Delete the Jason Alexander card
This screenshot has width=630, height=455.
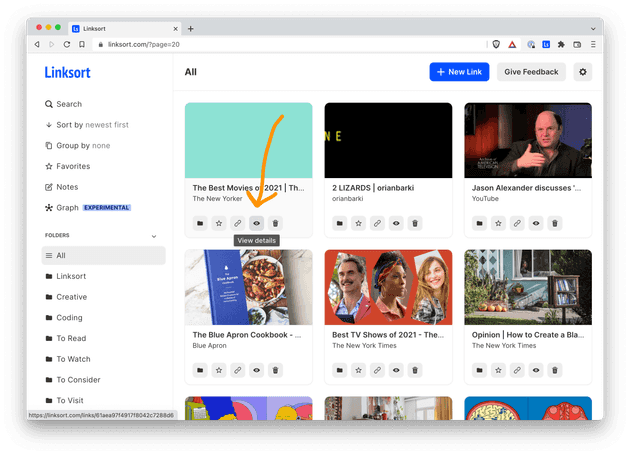click(x=555, y=223)
